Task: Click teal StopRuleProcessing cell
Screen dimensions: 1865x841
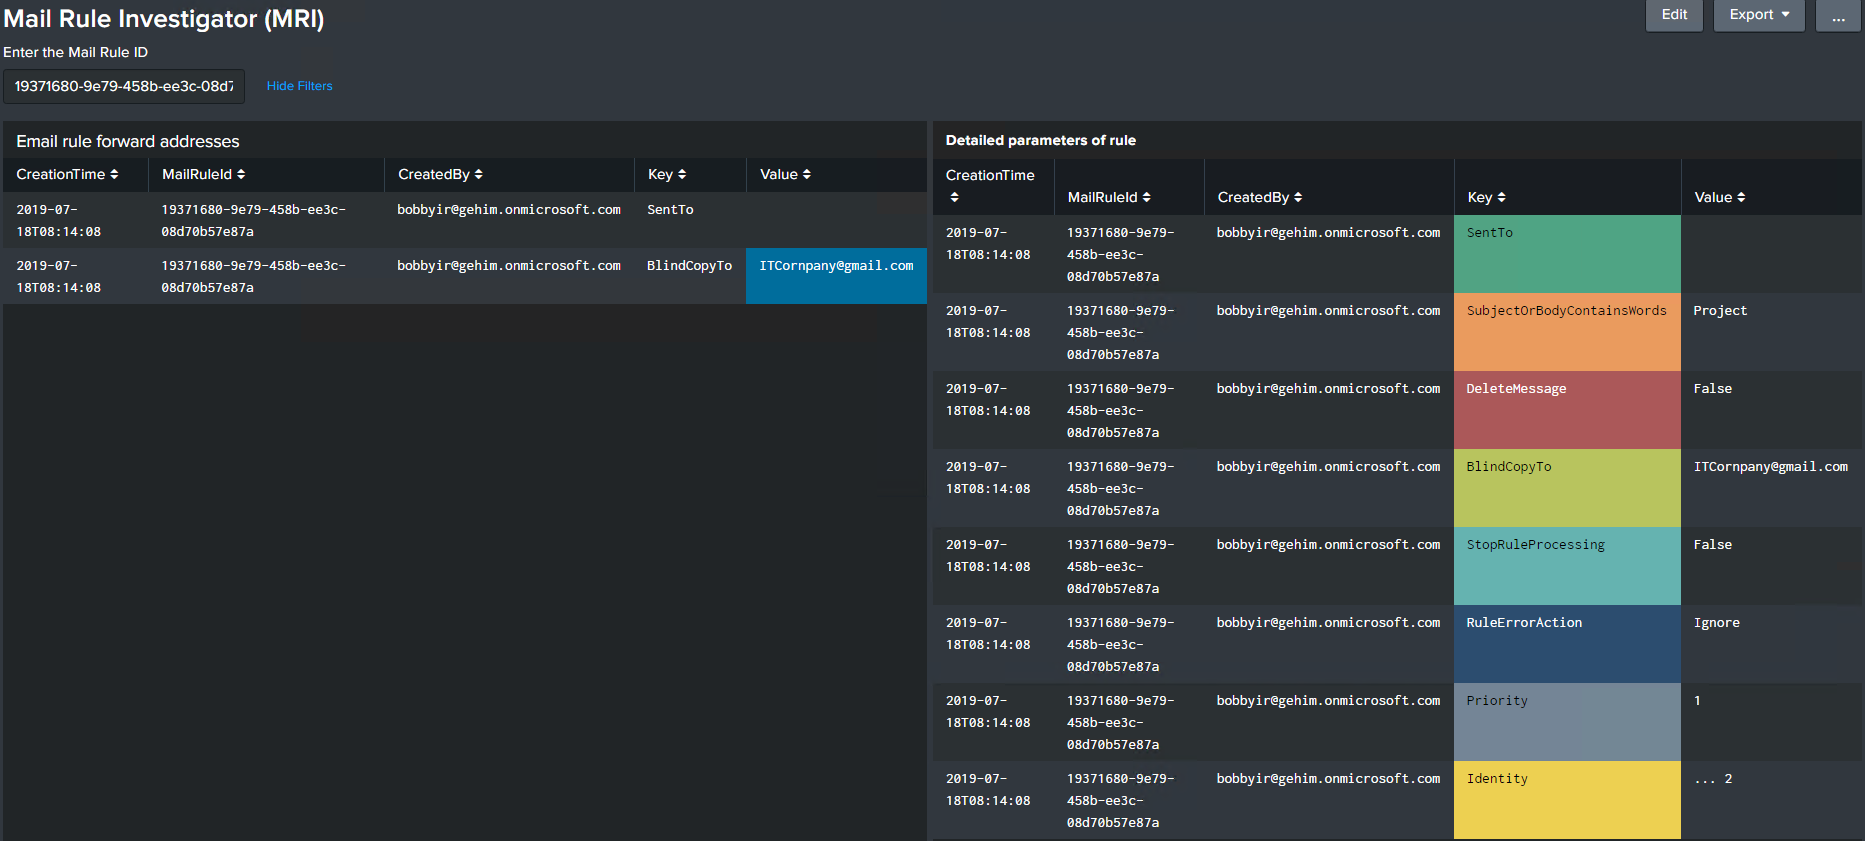Action: click(x=1567, y=566)
